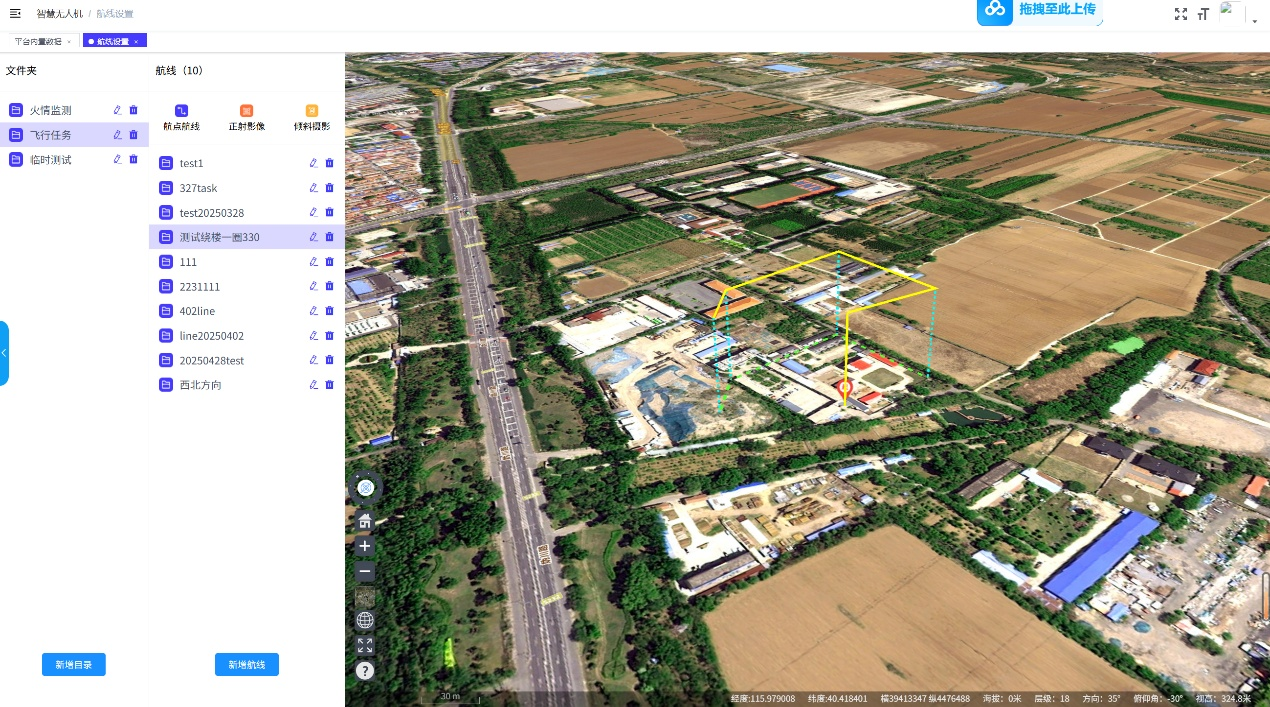1270x707 pixels.
Task: Zoom out on the map
Action: click(x=365, y=572)
